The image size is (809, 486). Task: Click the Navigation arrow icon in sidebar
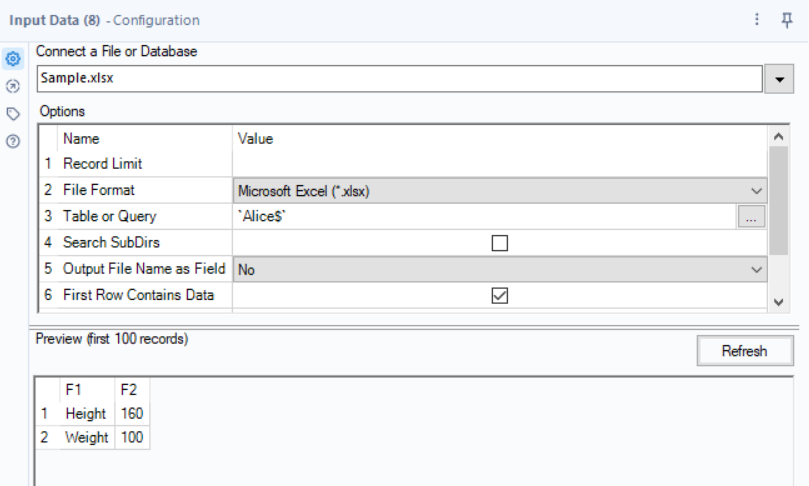[14, 87]
